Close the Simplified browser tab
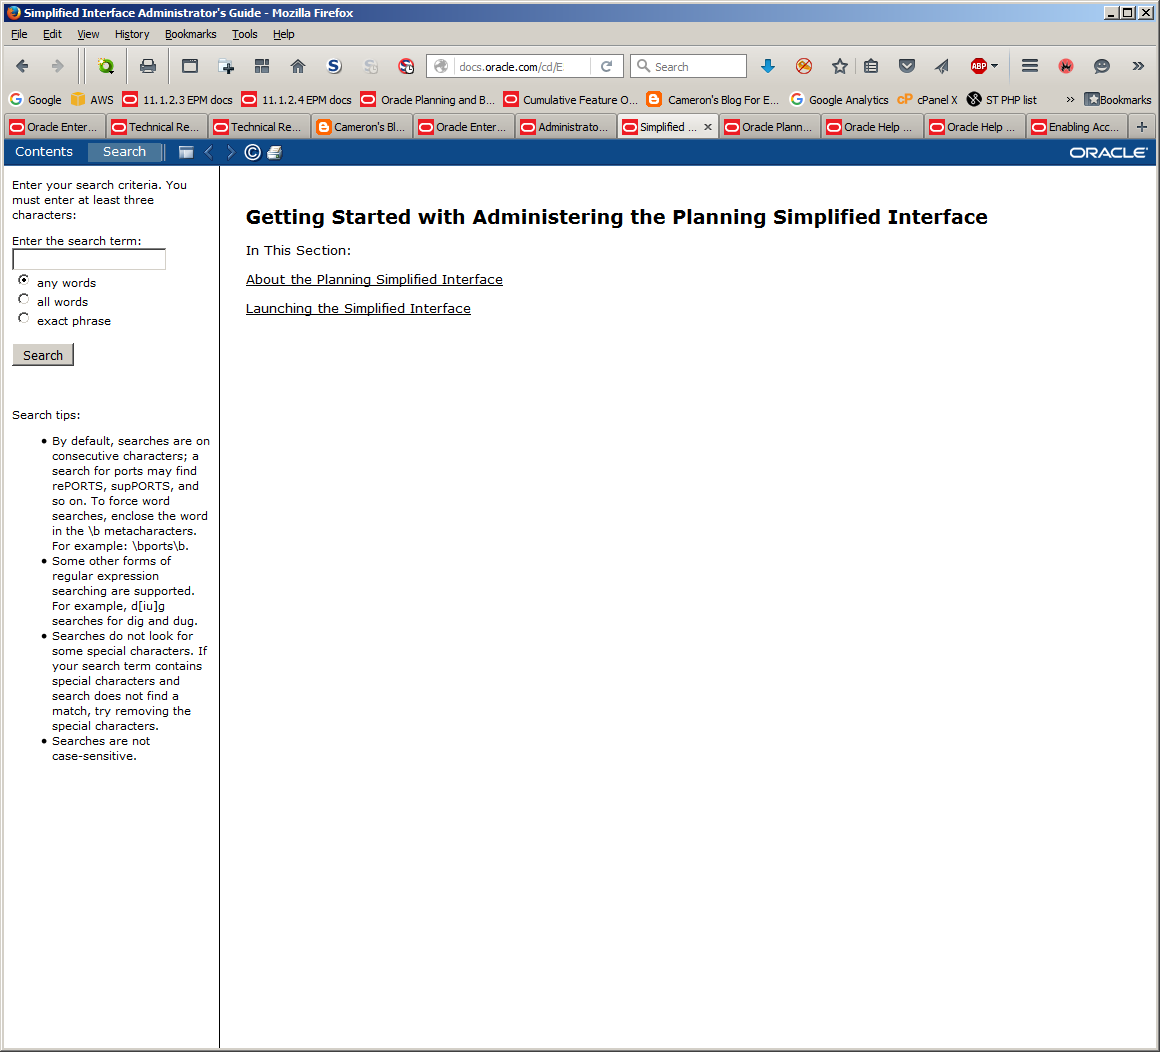Image resolution: width=1160 pixels, height=1052 pixels. (708, 127)
